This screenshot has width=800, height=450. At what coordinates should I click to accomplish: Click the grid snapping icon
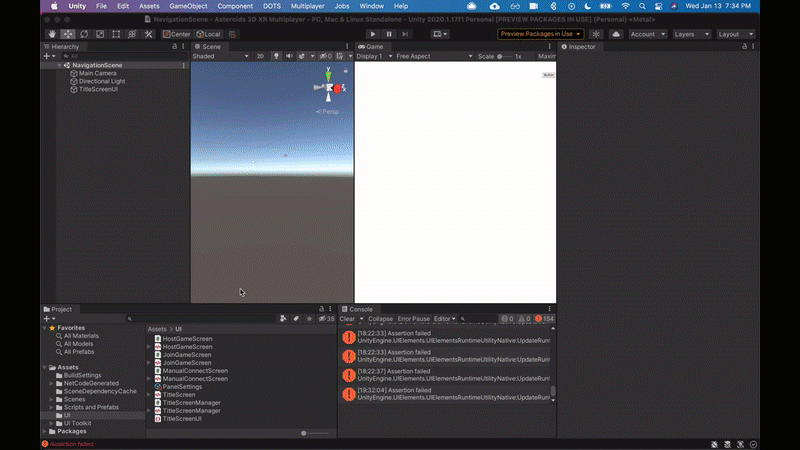pos(232,34)
